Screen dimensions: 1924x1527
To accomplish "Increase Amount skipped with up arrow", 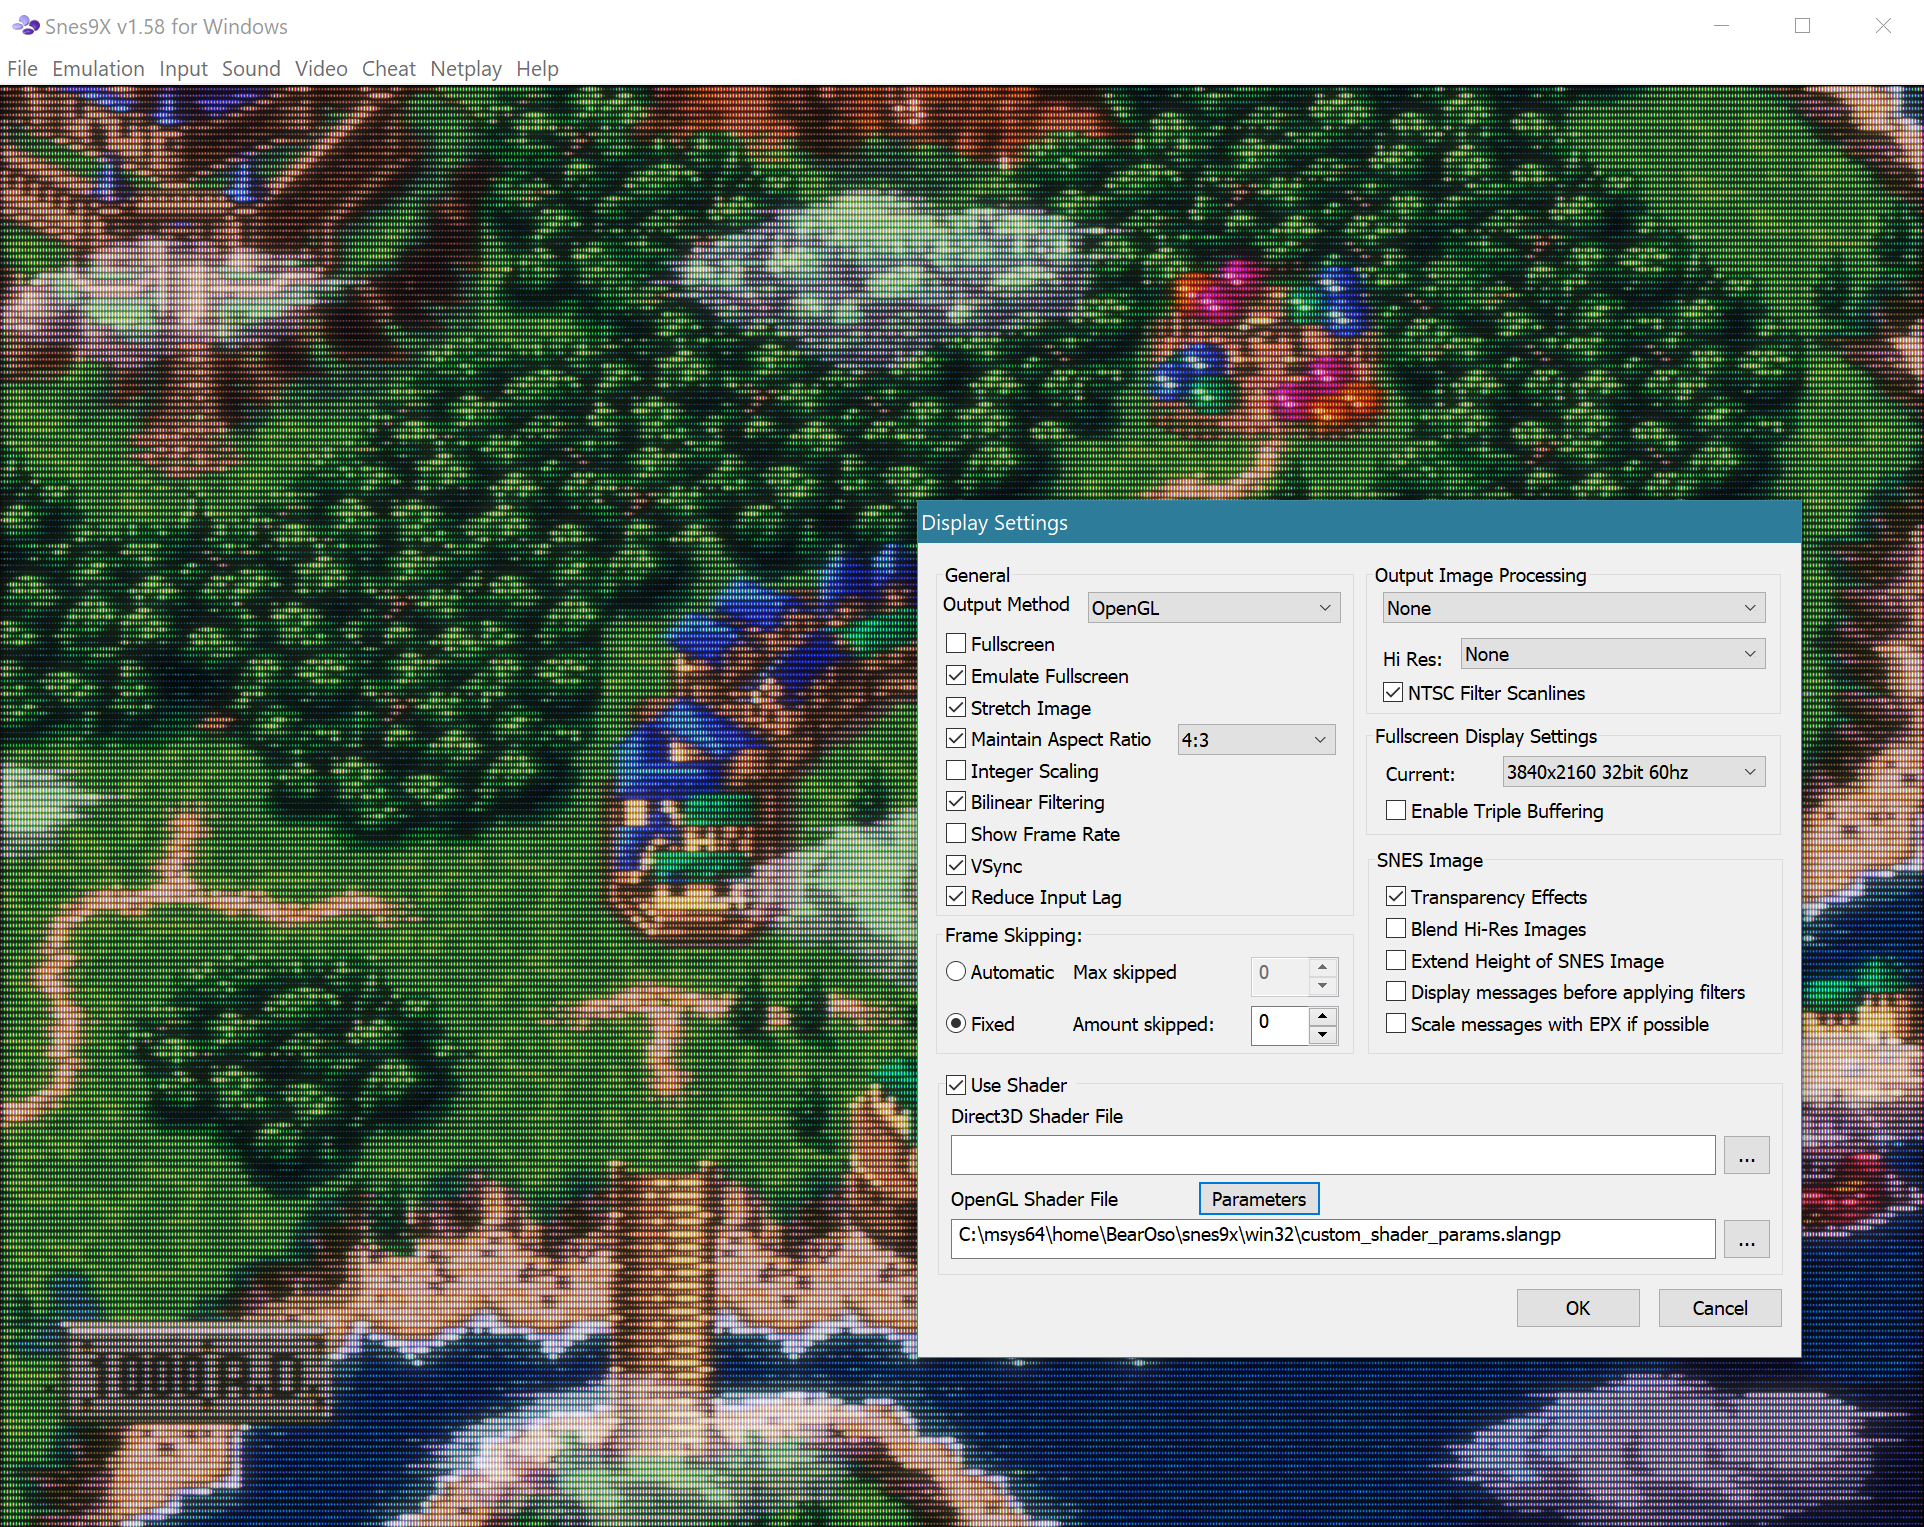I will tap(1323, 1015).
